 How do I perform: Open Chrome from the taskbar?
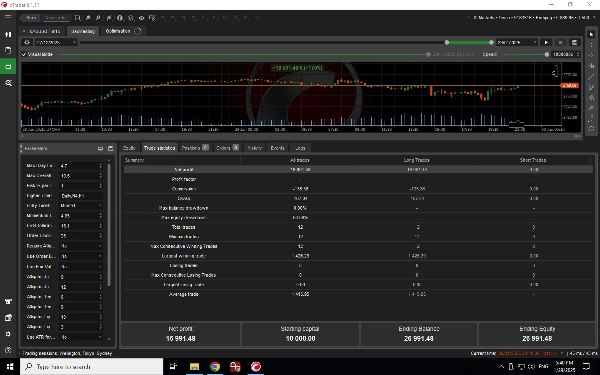tap(215, 367)
